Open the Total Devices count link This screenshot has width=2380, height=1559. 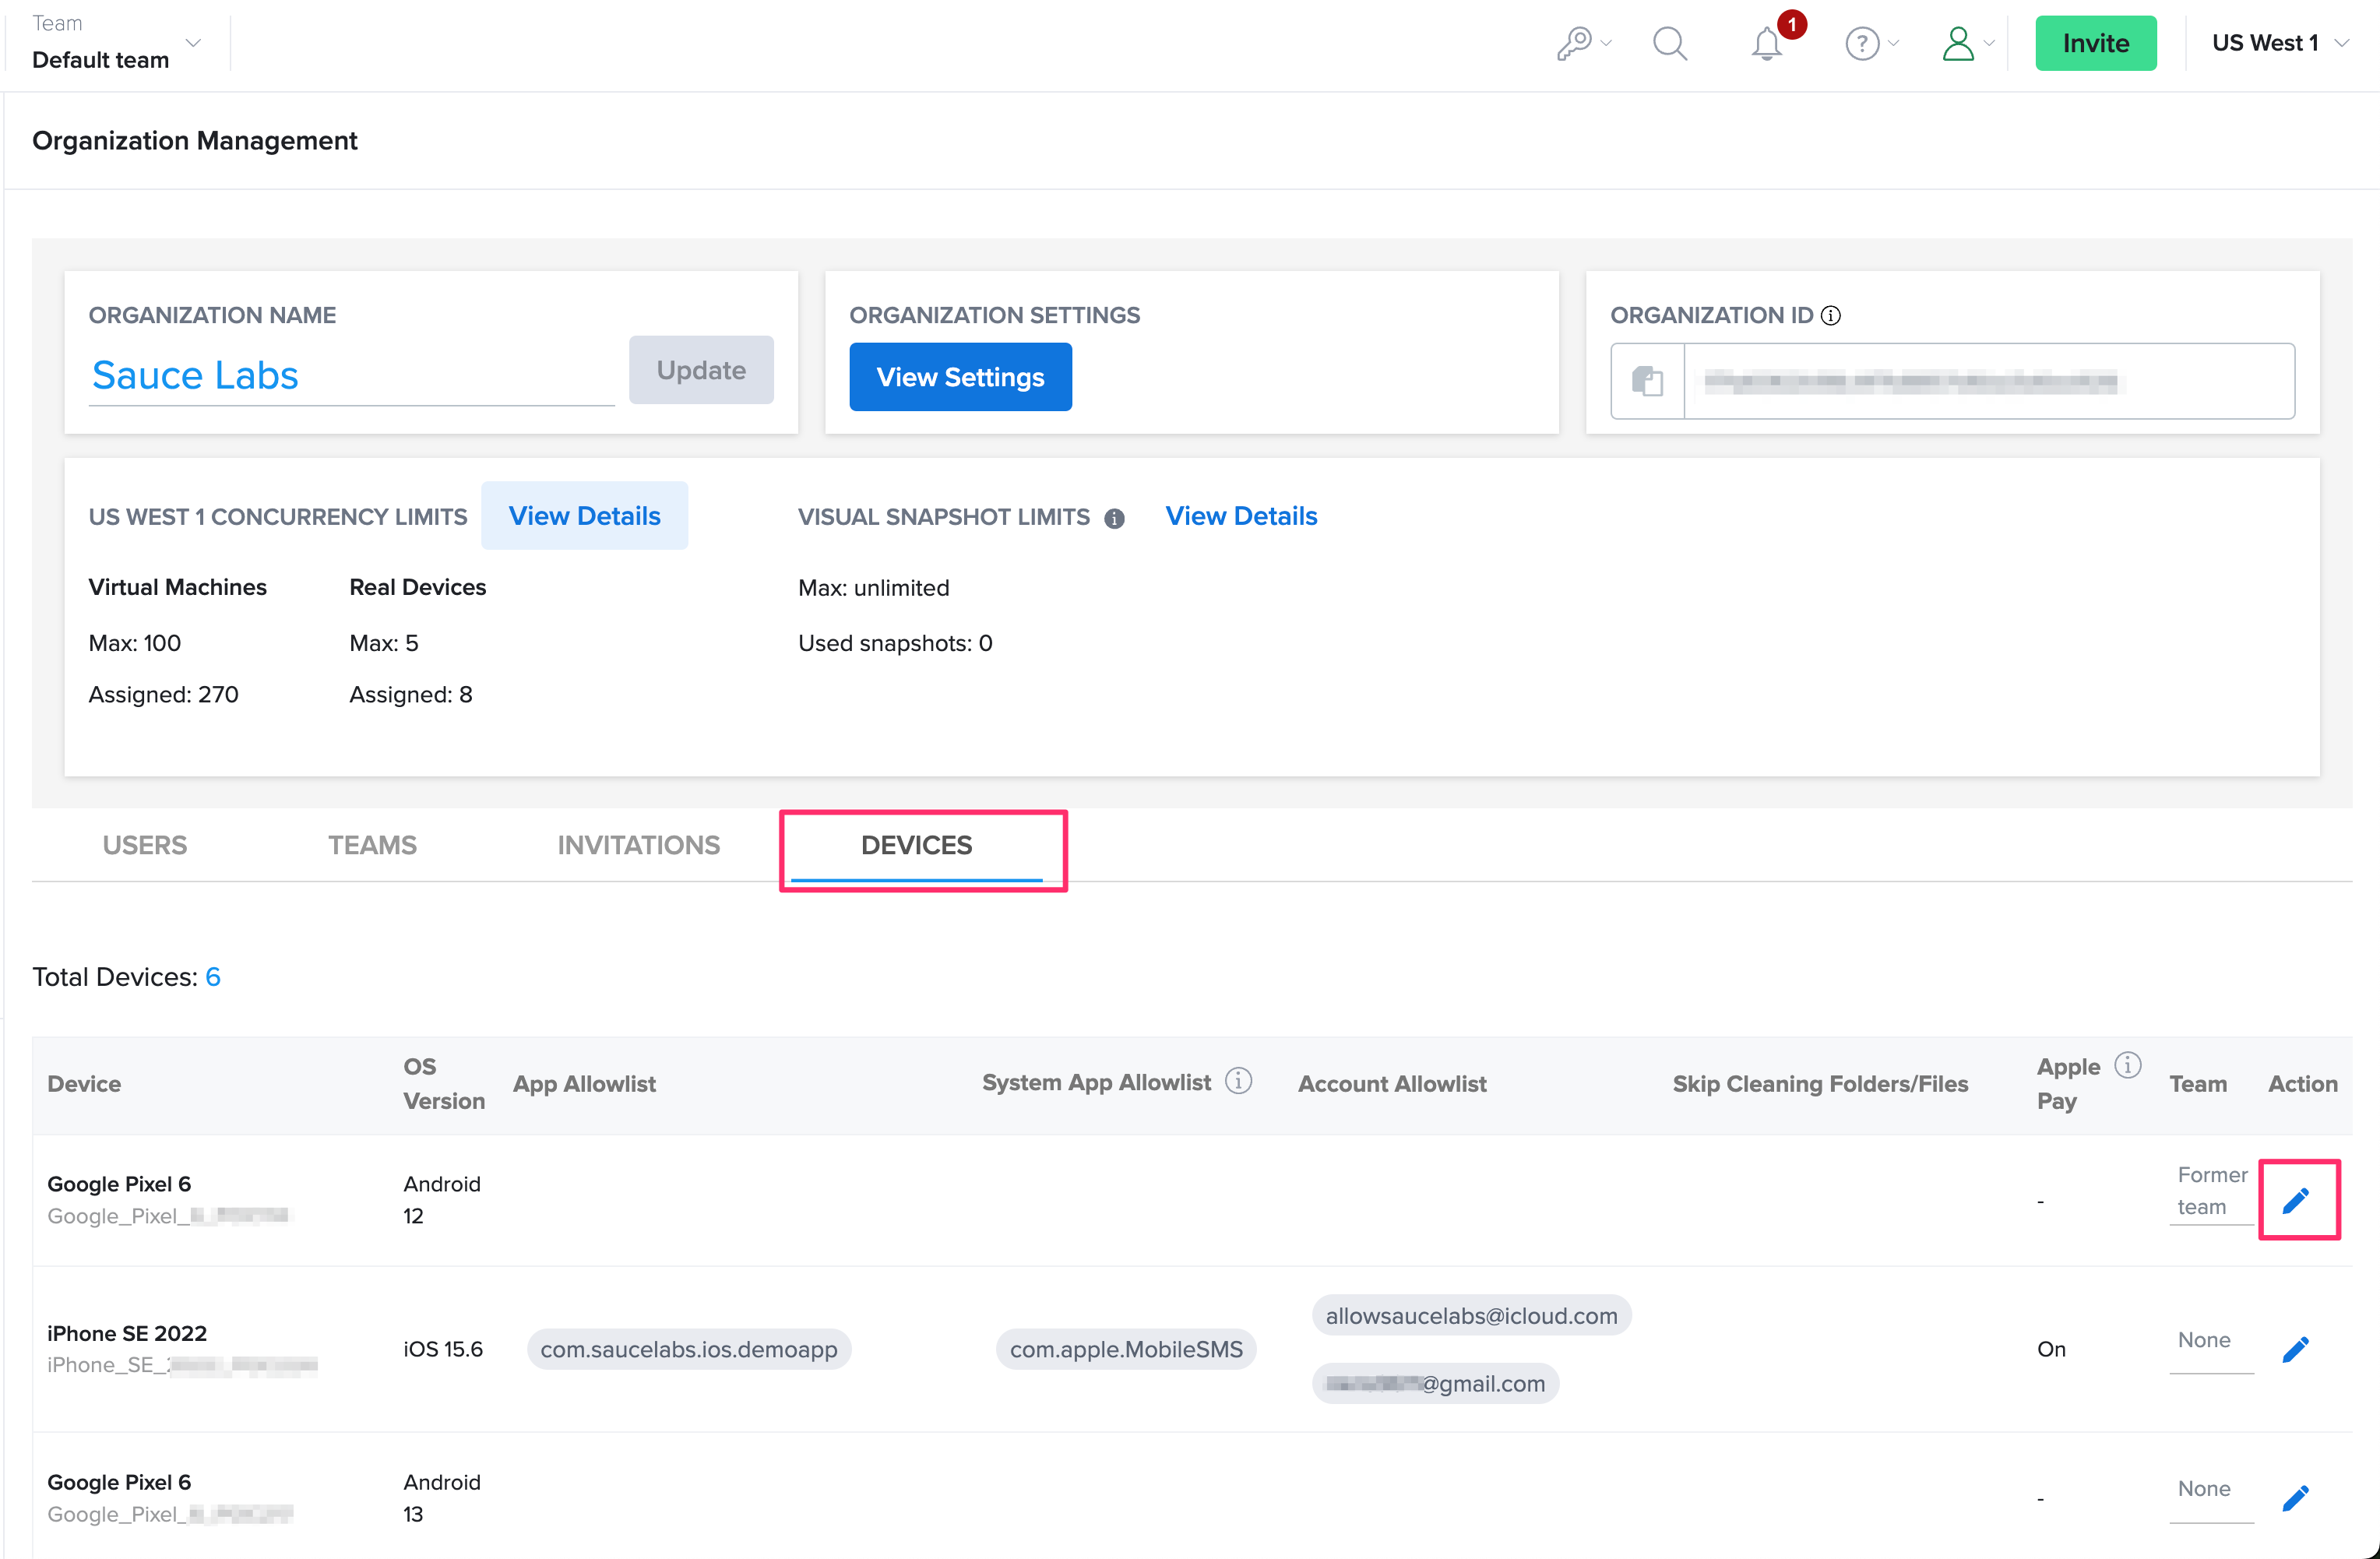[x=213, y=977]
